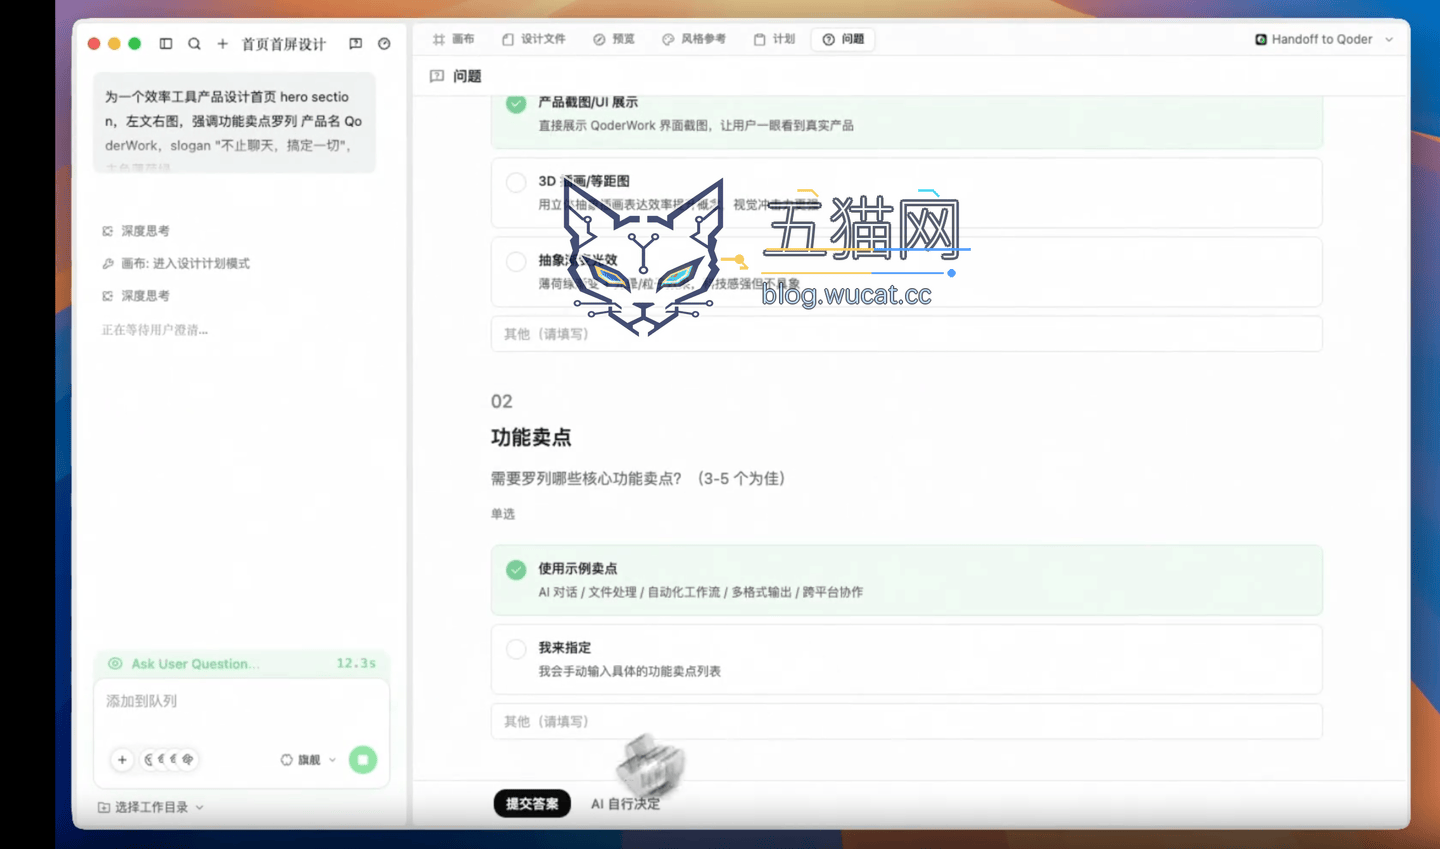This screenshot has height=849, width=1440.
Task: Open the search magnifier icon
Action: 194,44
